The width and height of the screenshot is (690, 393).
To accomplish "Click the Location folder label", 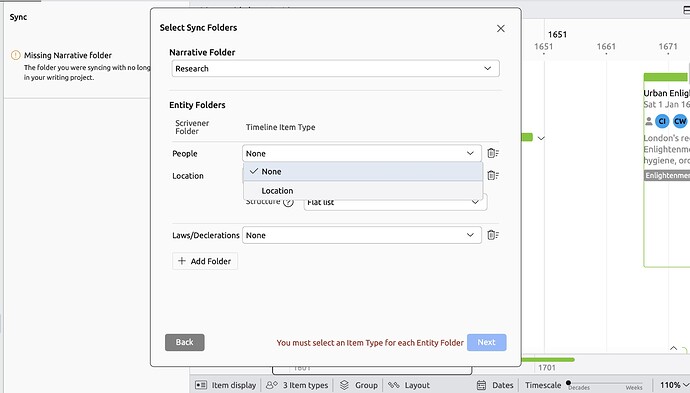I will [188, 176].
